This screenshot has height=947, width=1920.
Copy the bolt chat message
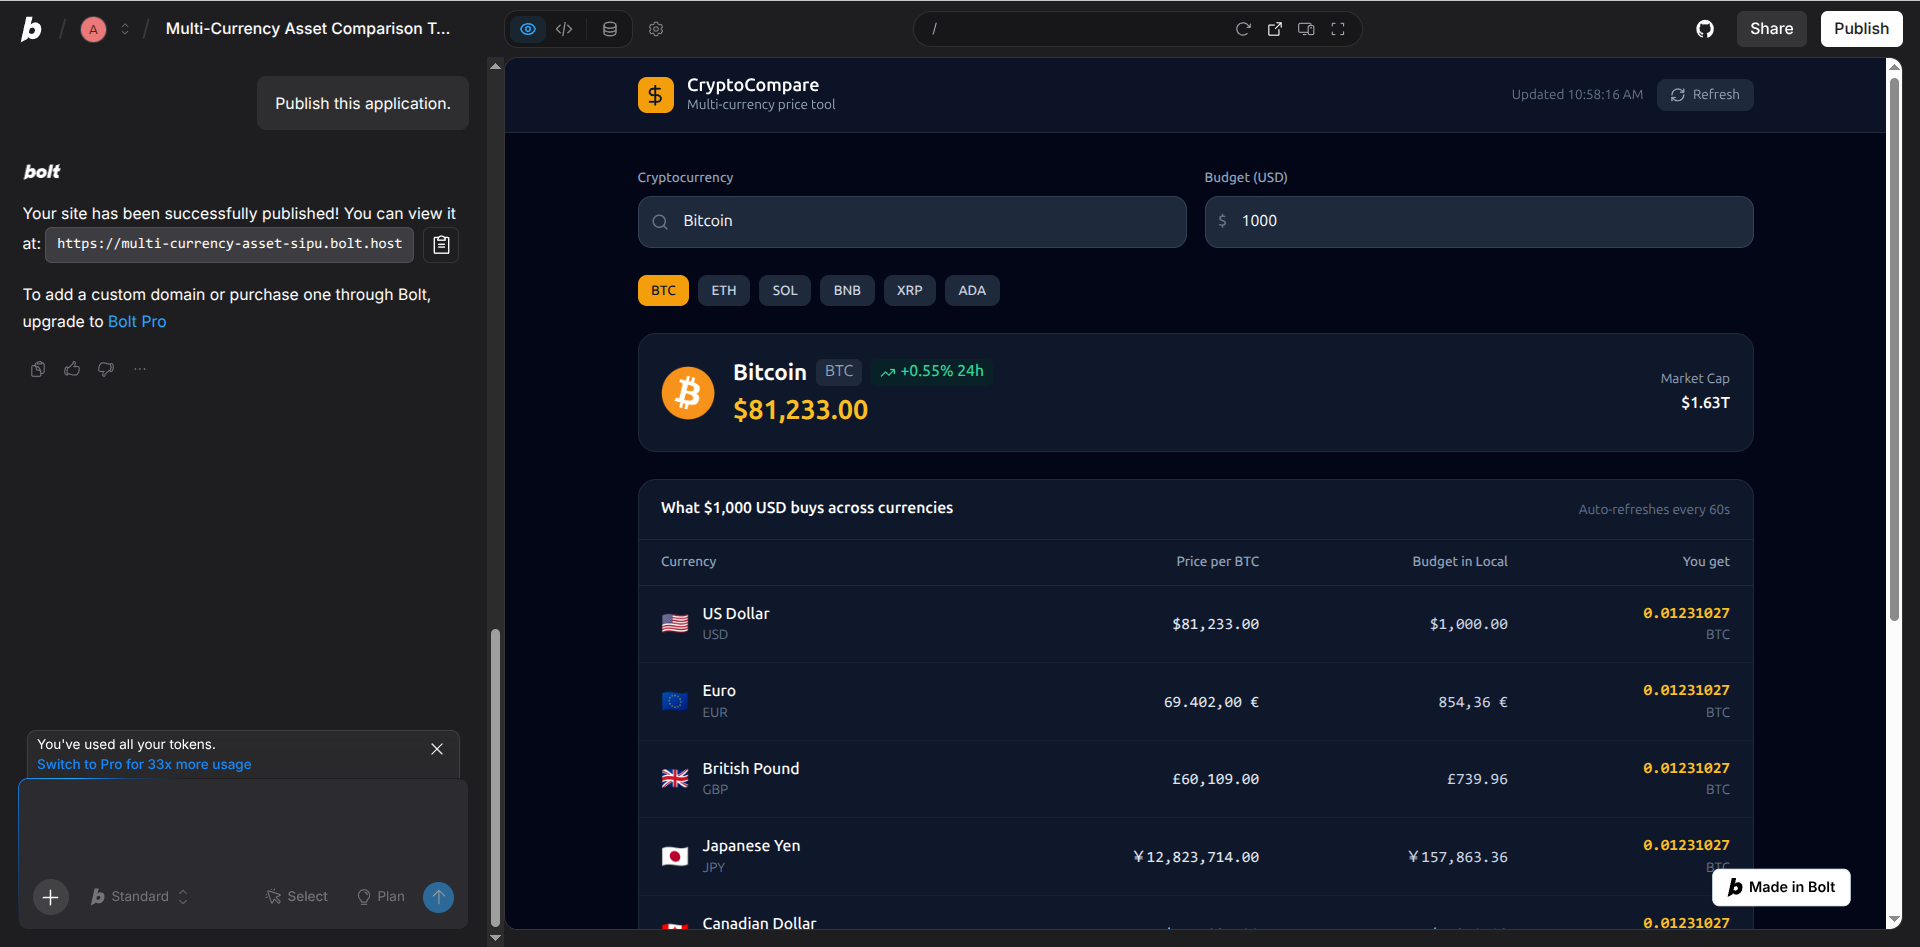click(38, 369)
